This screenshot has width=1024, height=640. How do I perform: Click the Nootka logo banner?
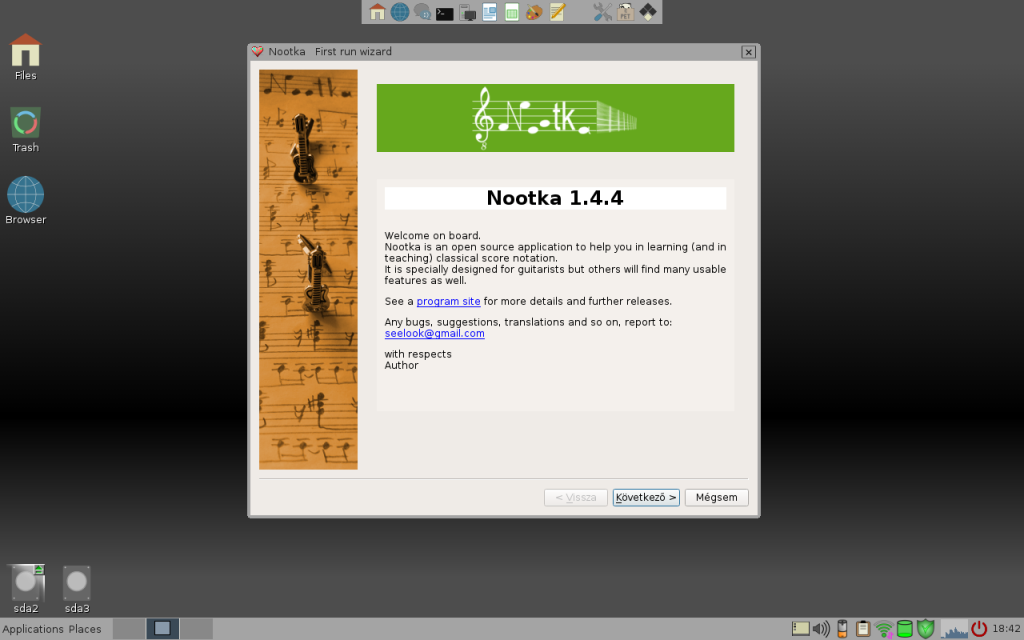pyautogui.click(x=555, y=118)
